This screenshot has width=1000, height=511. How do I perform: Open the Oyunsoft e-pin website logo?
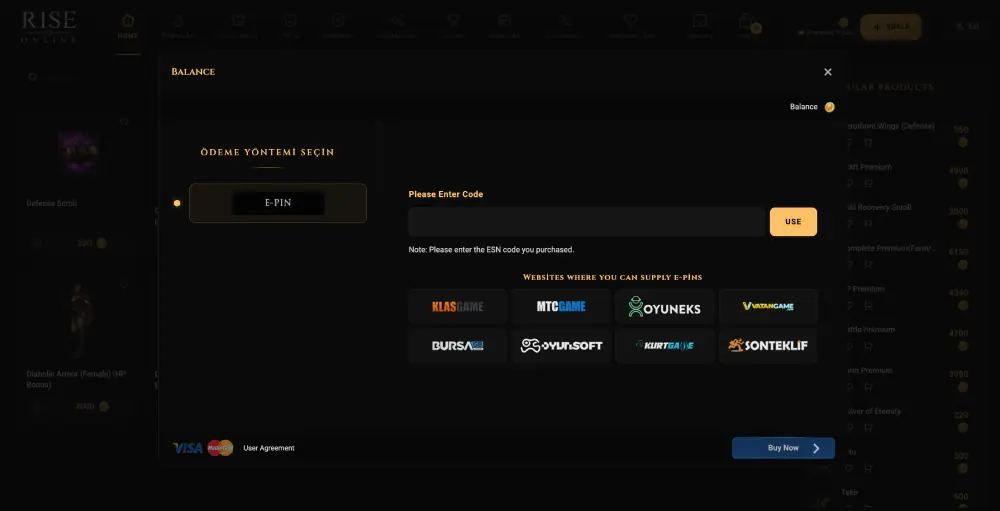[561, 346]
